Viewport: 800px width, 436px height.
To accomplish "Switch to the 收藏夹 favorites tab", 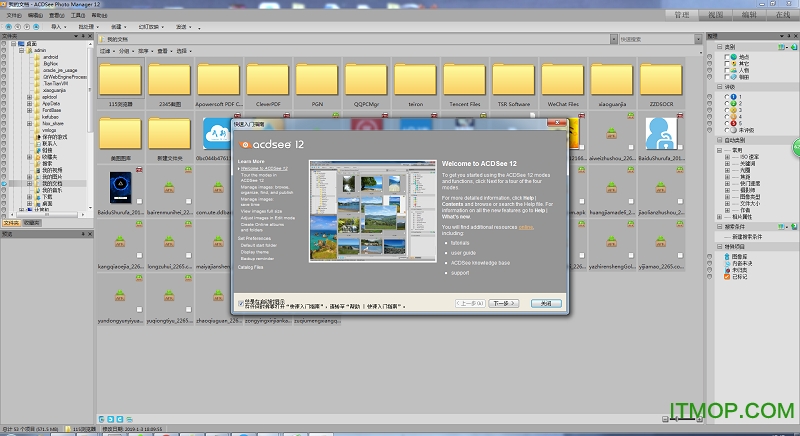I will tap(32, 223).
